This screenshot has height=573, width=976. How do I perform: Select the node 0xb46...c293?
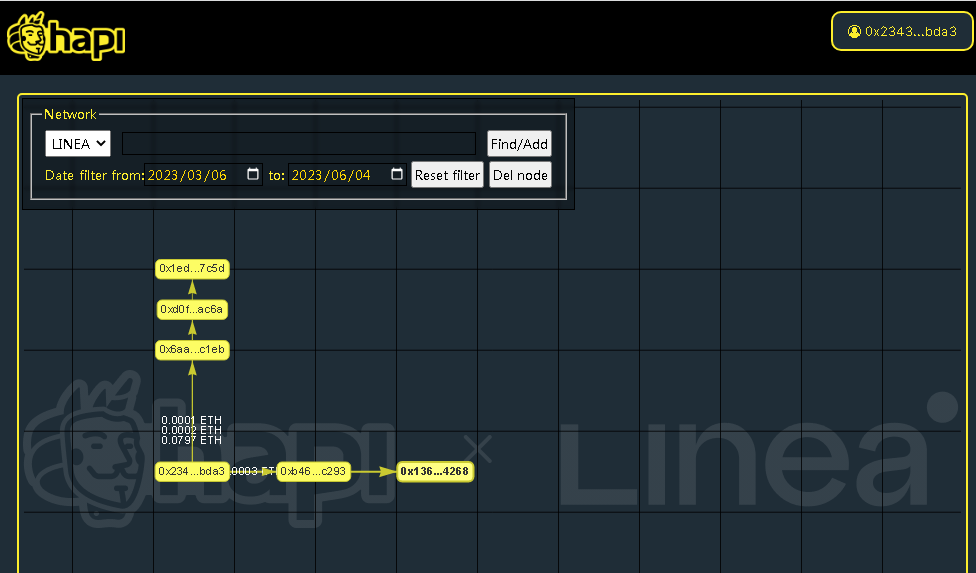313,472
